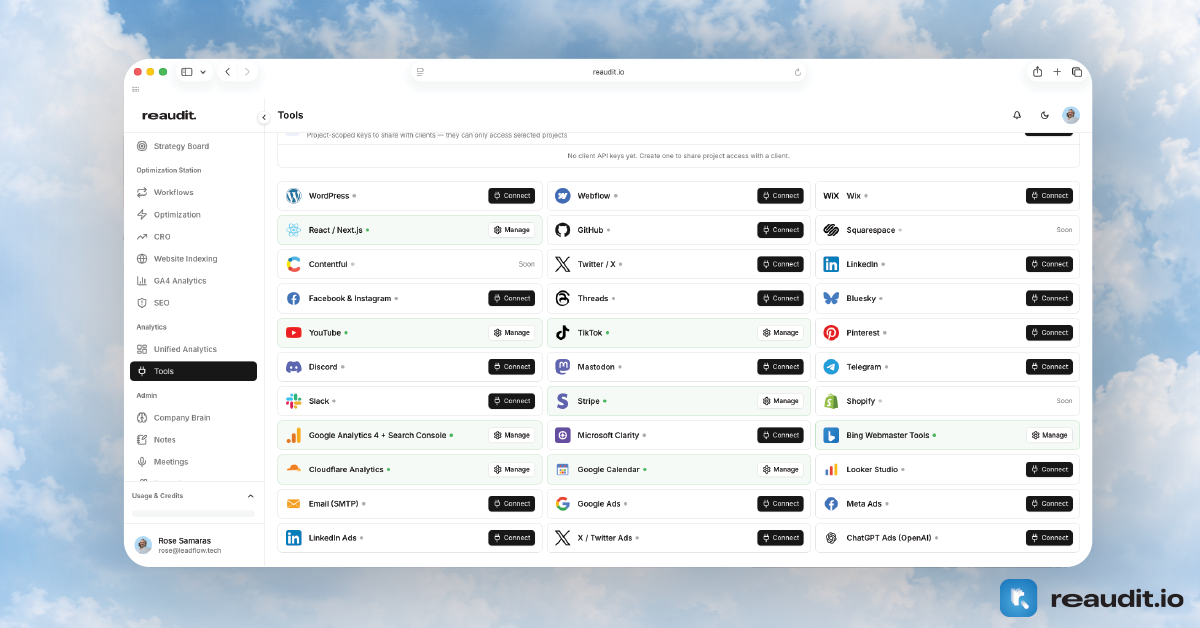The width and height of the screenshot is (1200, 628).
Task: Click the X / Twitter Ads logo icon
Action: pyautogui.click(x=563, y=538)
